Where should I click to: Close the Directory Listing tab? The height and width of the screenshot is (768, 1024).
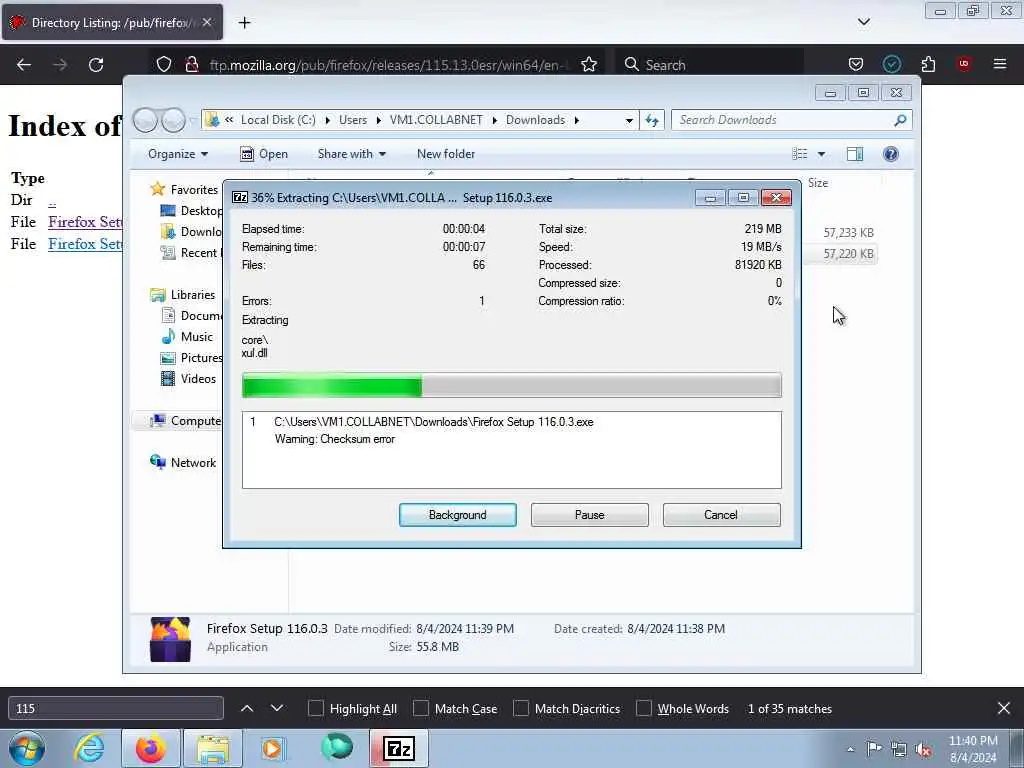pos(207,22)
